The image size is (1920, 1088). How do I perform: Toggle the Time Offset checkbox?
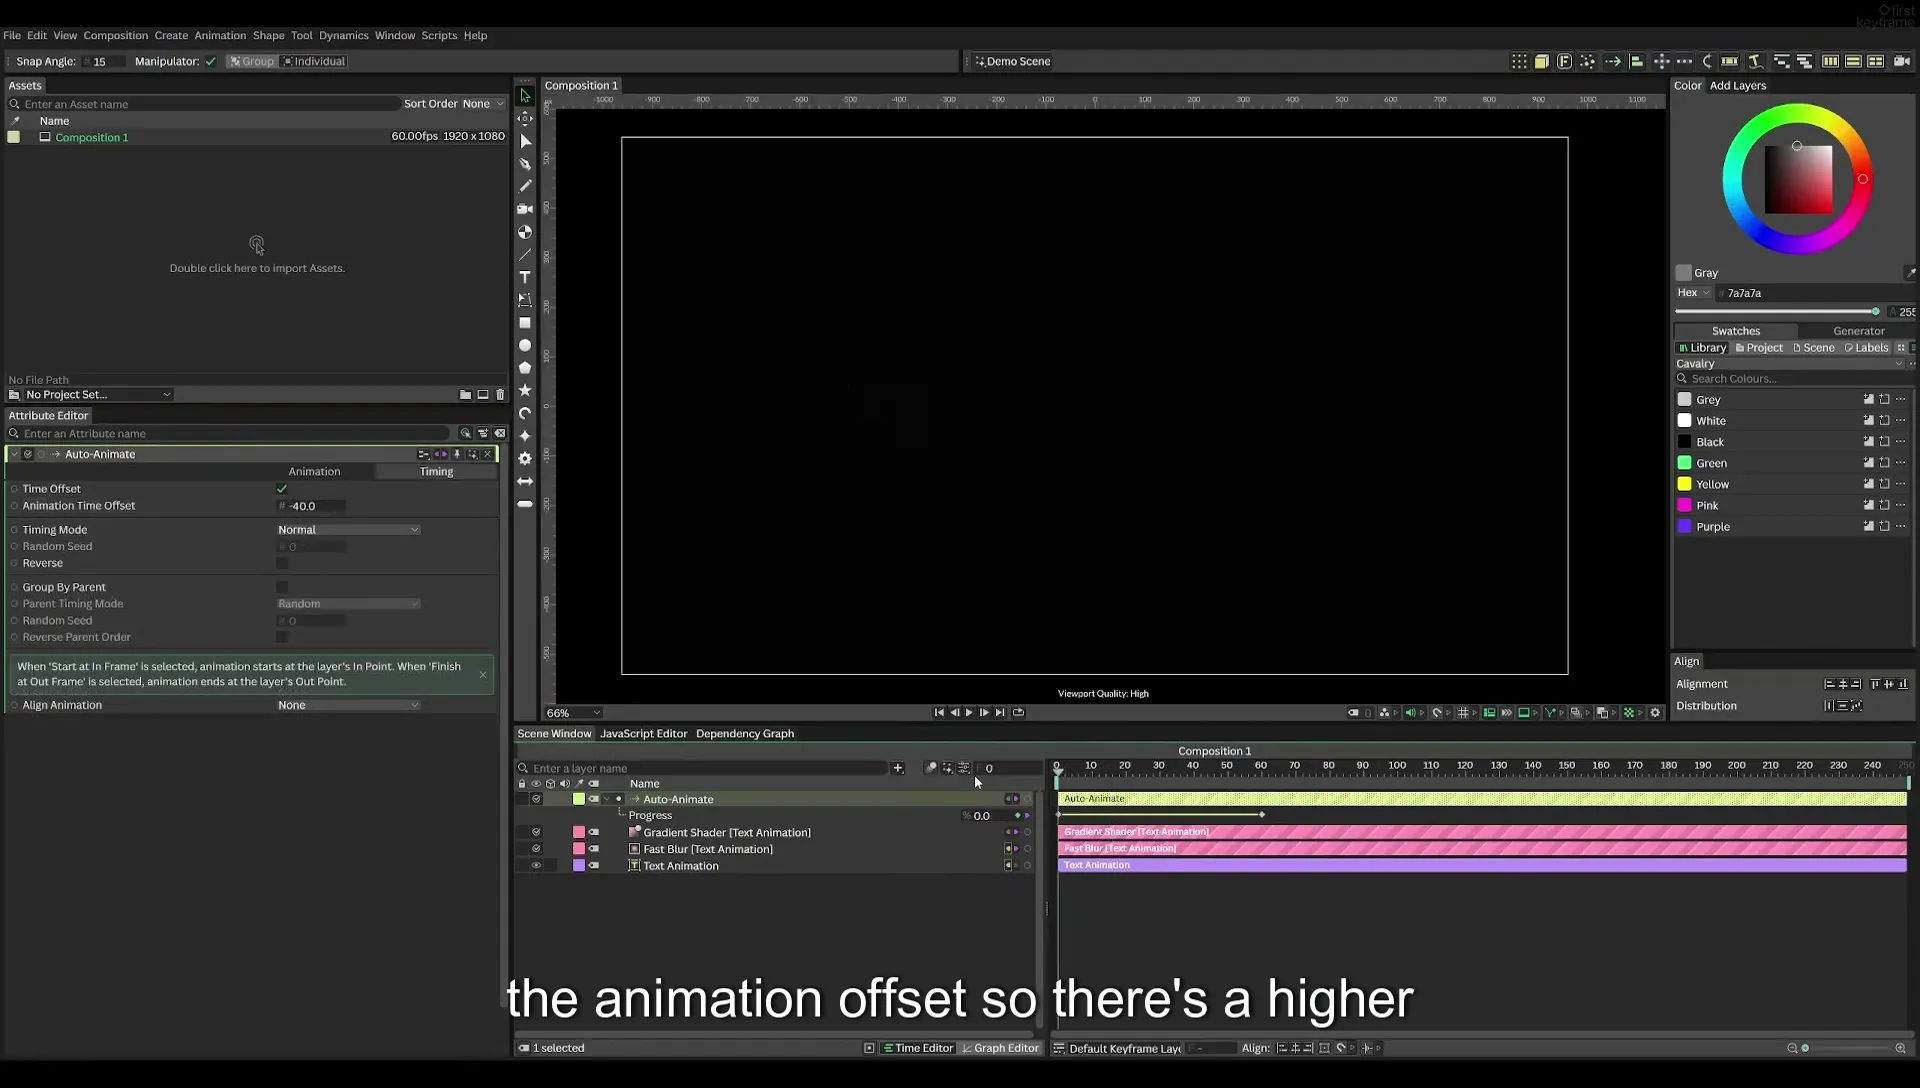[282, 489]
